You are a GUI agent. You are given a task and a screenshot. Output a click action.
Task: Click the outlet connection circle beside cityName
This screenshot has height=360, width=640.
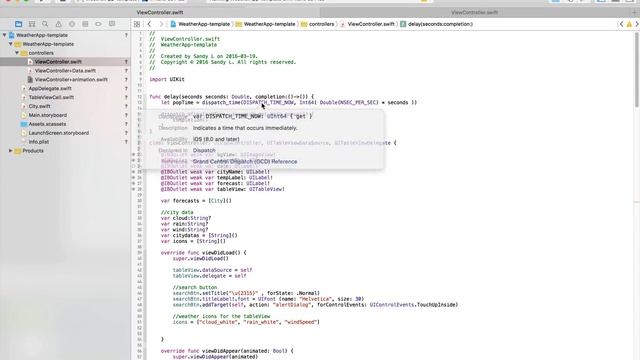tap(133, 172)
